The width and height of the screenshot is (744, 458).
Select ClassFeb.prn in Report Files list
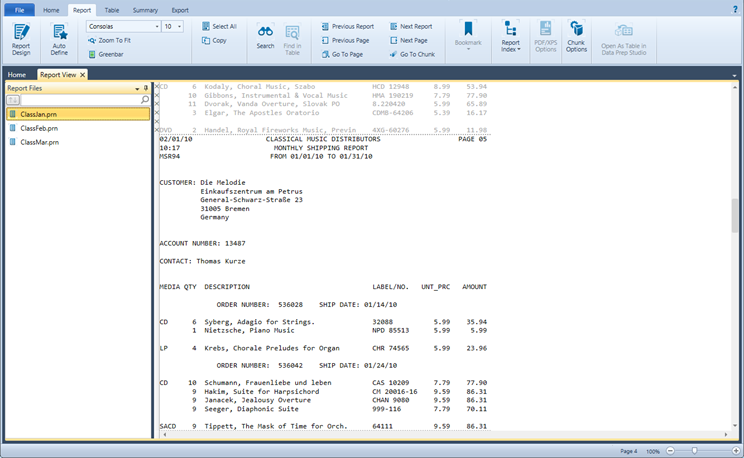point(39,128)
